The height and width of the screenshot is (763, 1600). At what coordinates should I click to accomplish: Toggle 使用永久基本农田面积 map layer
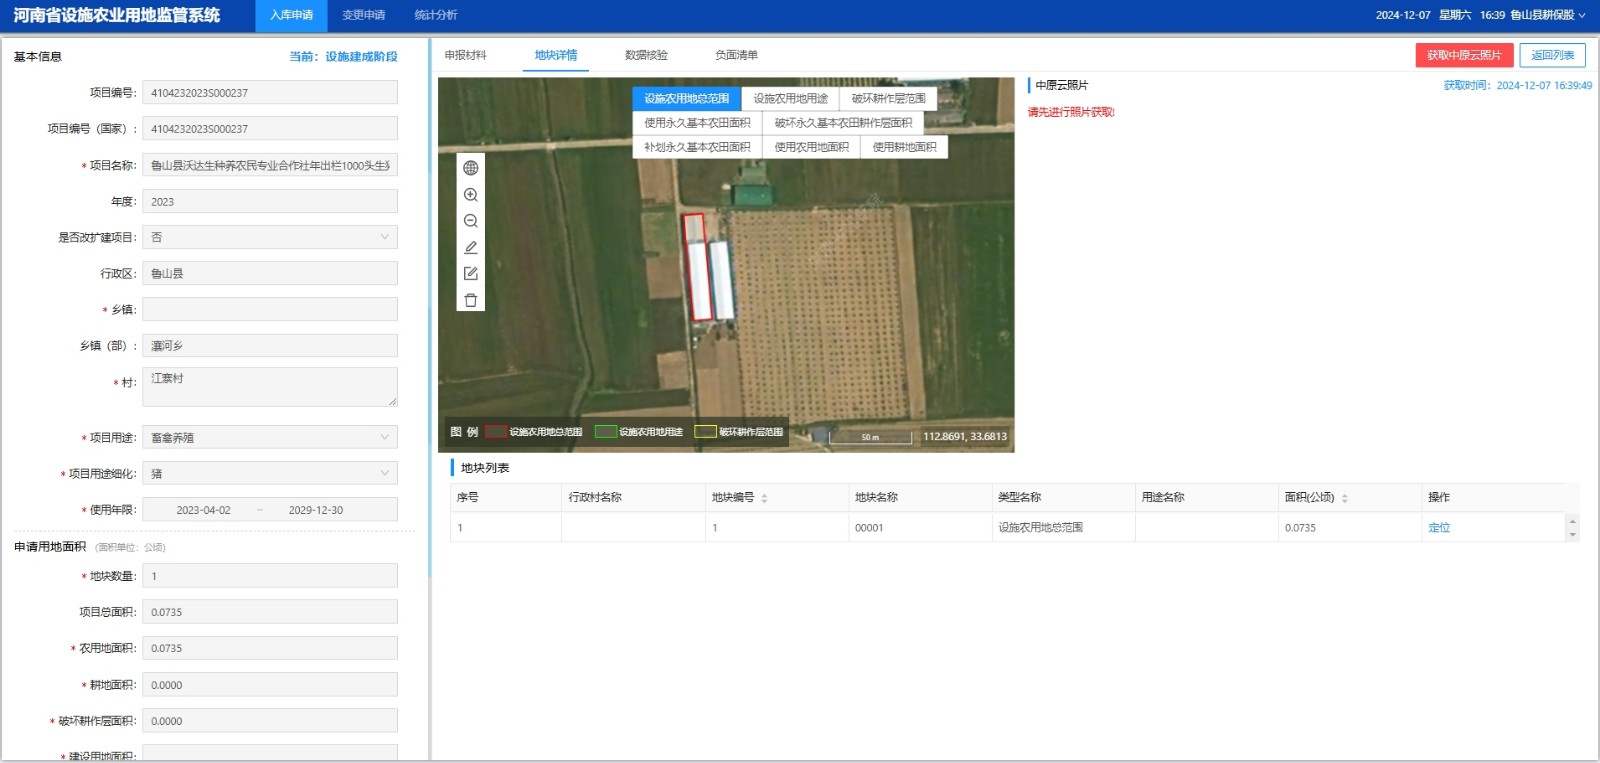tap(697, 122)
